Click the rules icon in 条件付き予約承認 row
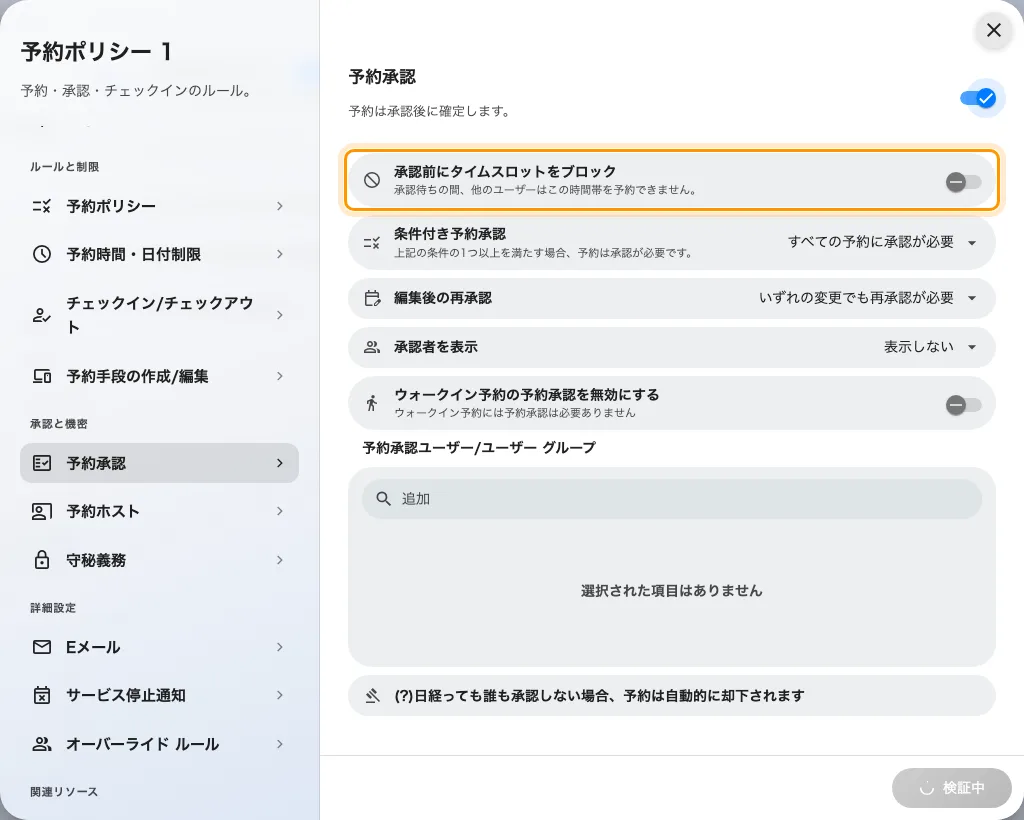 372,243
